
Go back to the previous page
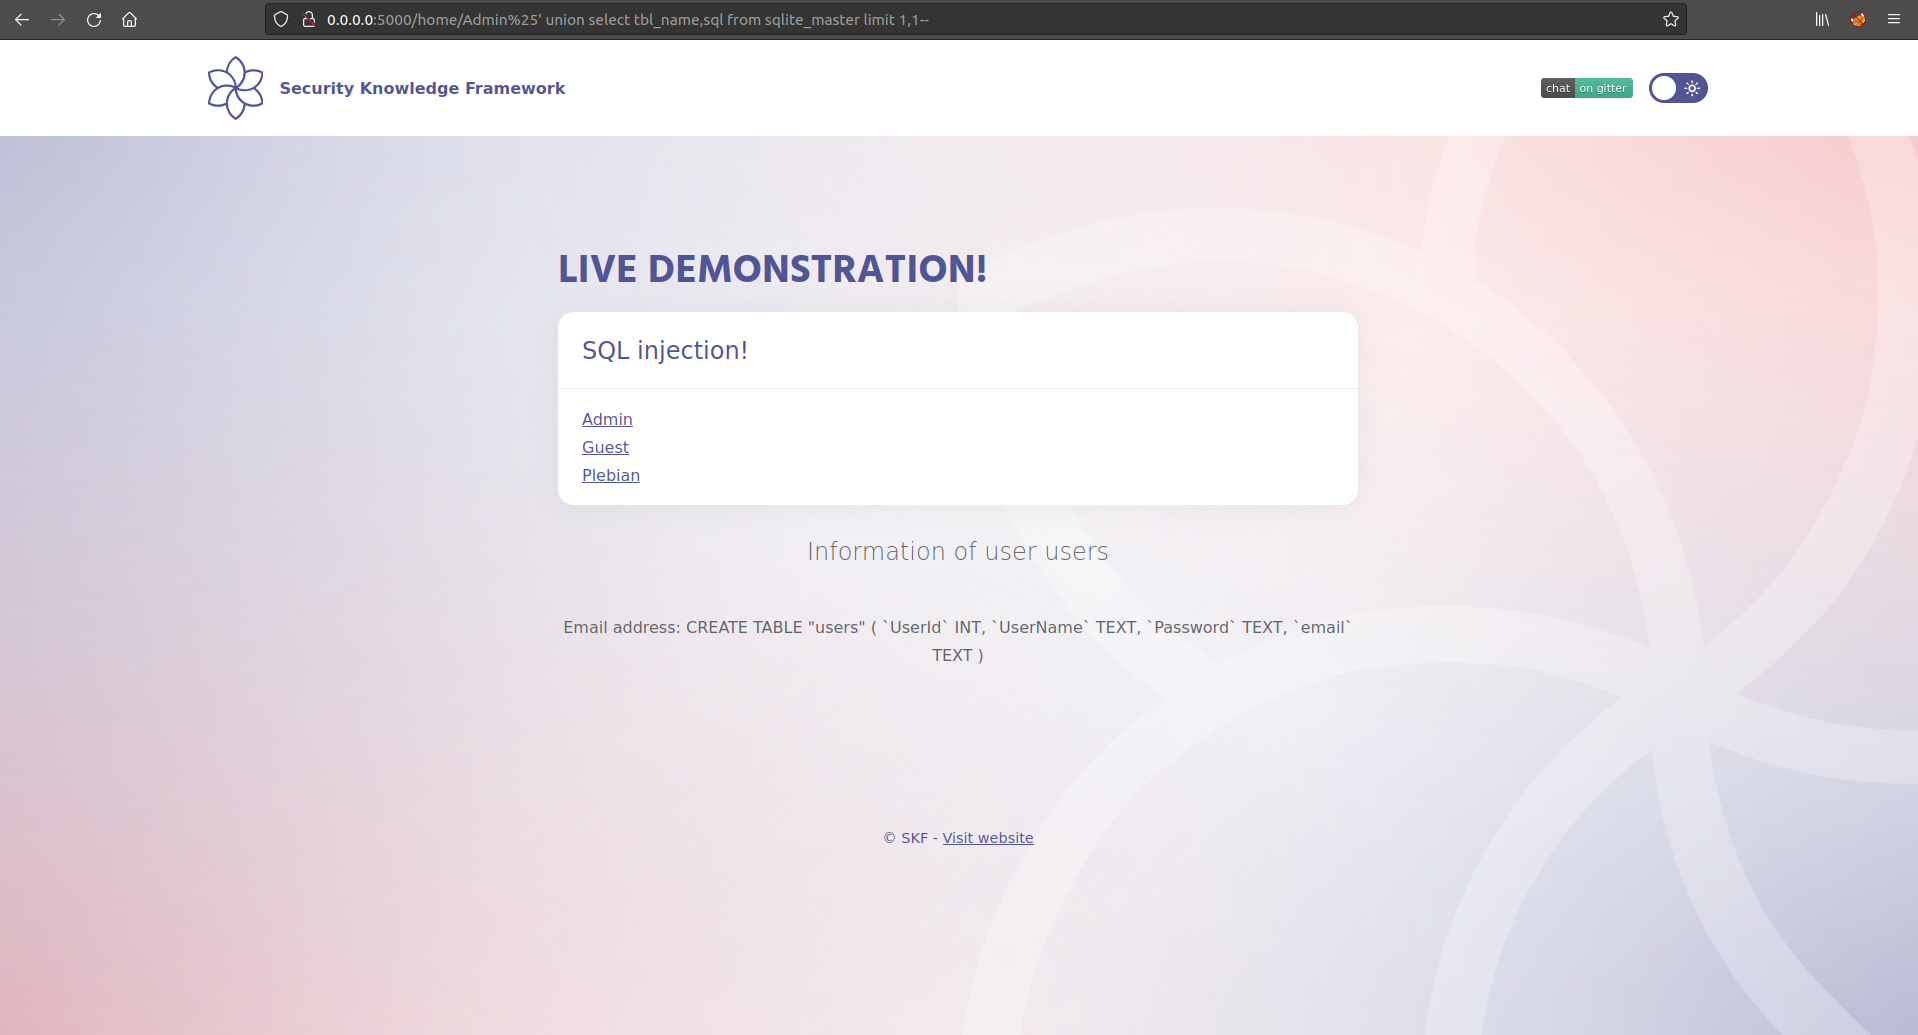(x=22, y=19)
